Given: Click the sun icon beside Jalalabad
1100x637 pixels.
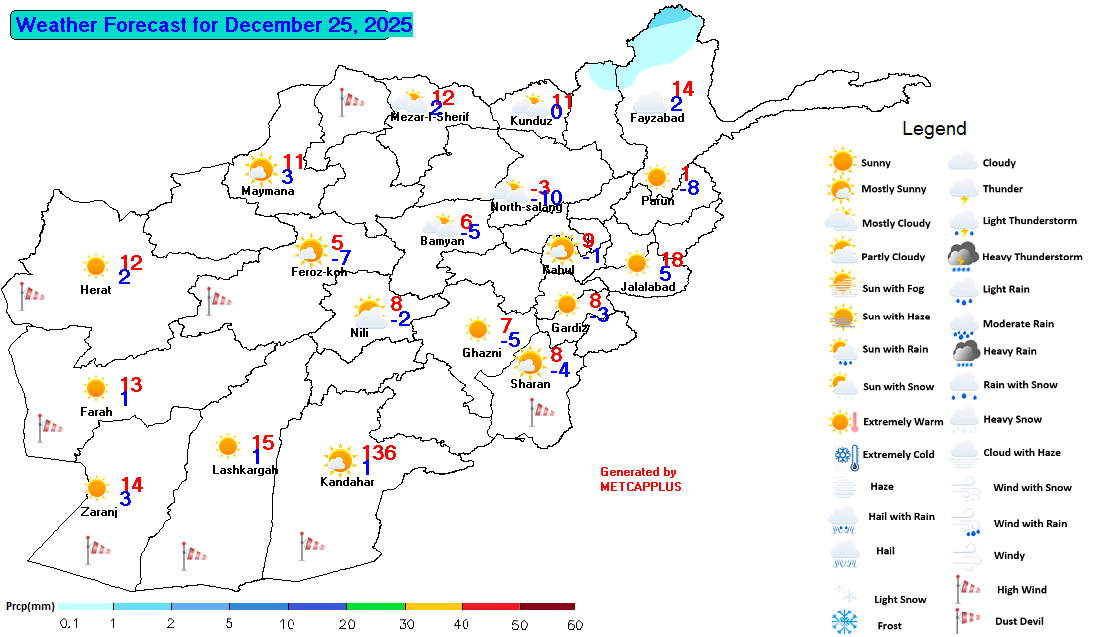Looking at the screenshot, I should pyautogui.click(x=636, y=263).
